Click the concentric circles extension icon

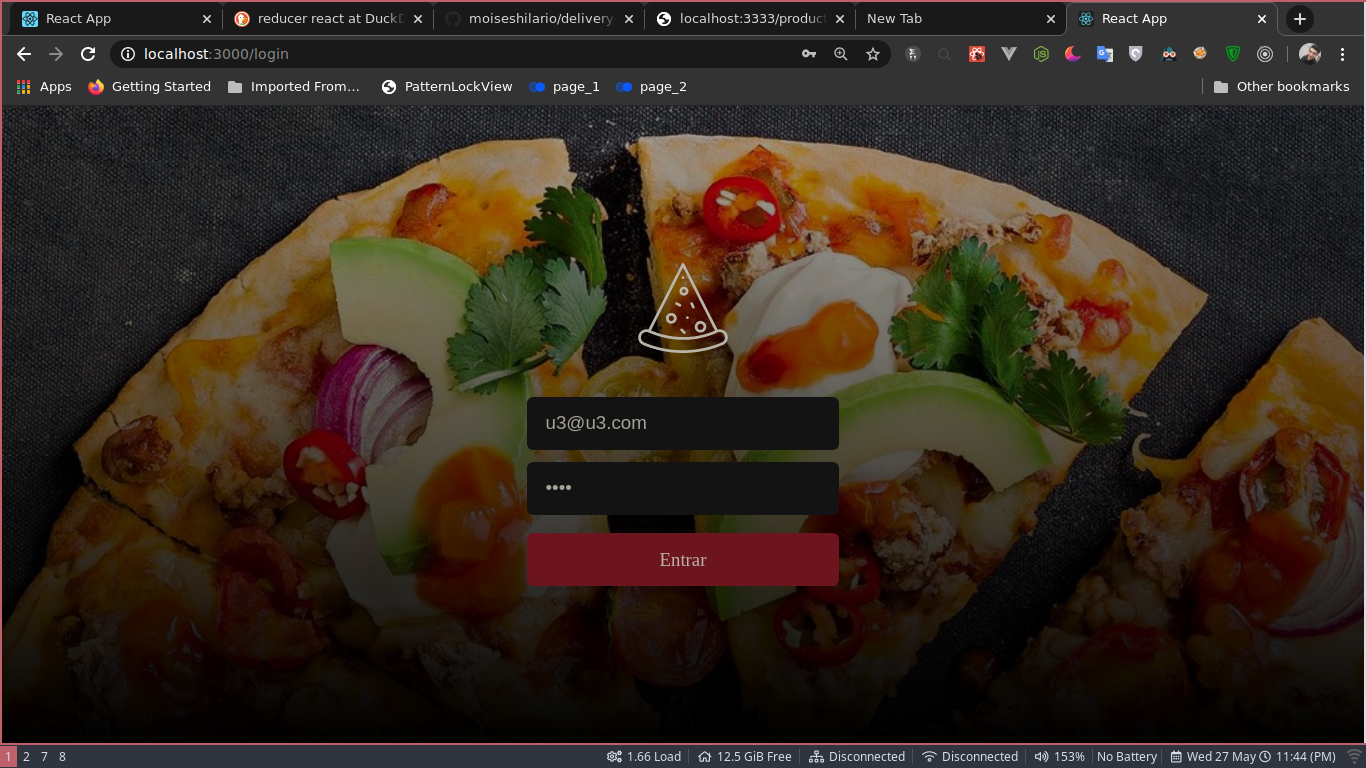click(1265, 54)
